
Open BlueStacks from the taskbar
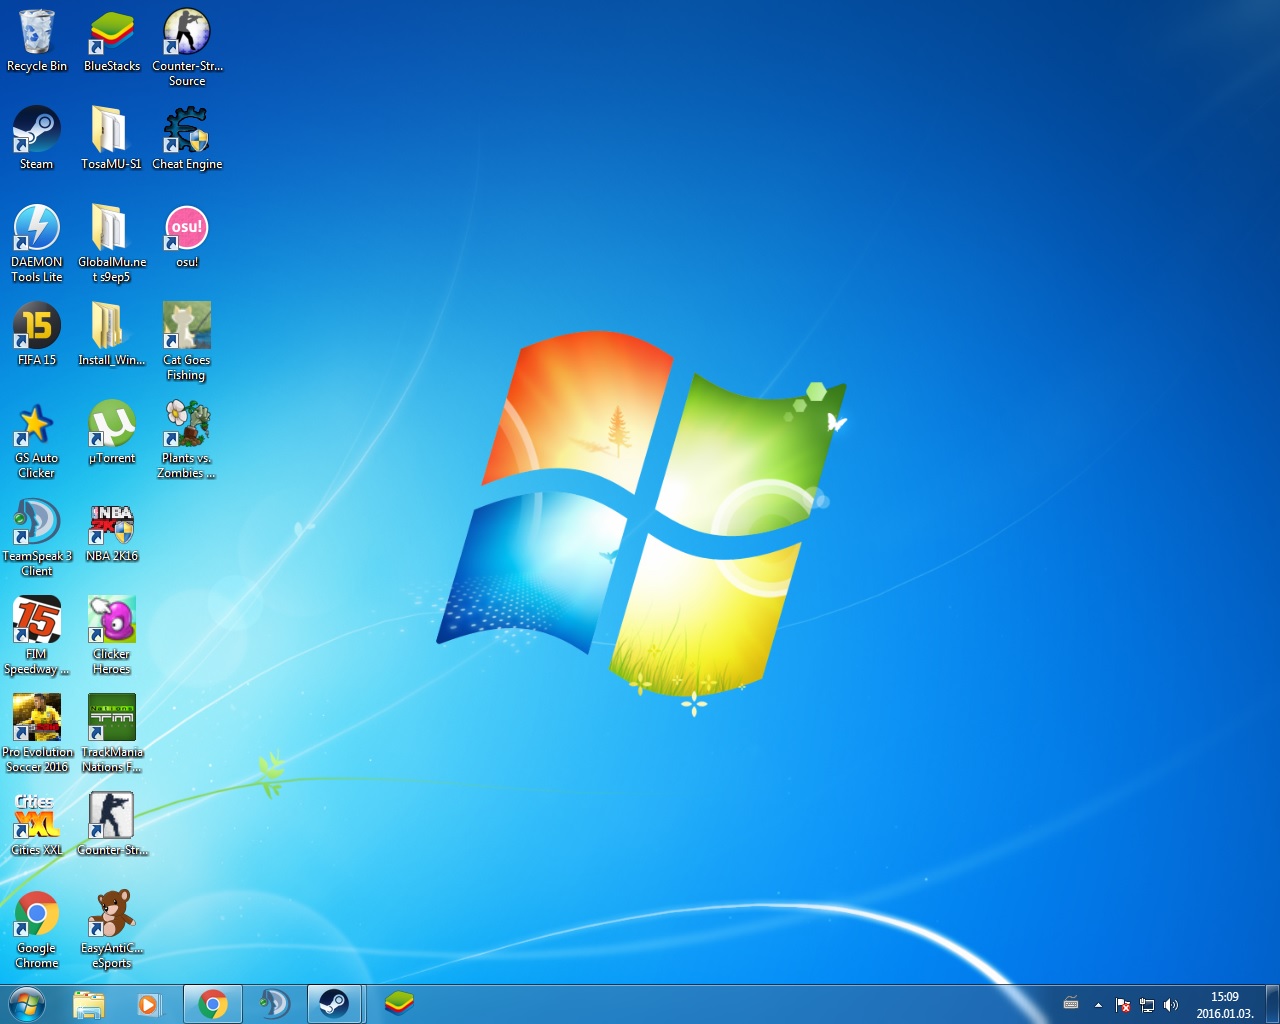(399, 1004)
